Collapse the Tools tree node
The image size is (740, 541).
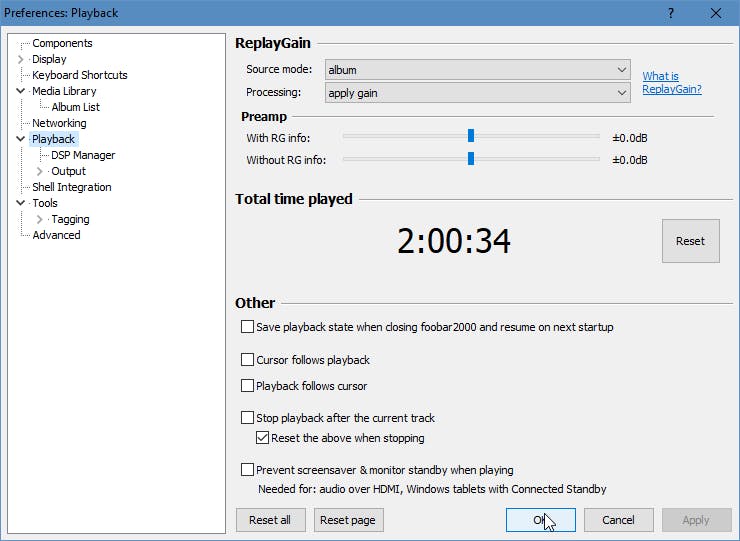coord(21,203)
